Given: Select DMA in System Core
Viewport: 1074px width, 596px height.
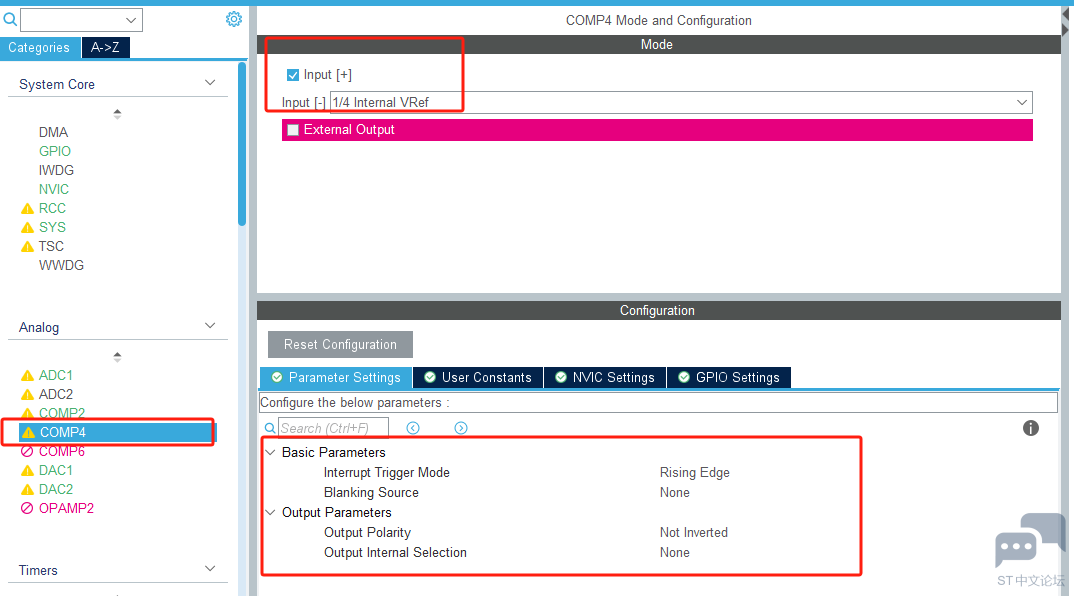Looking at the screenshot, I should [53, 132].
